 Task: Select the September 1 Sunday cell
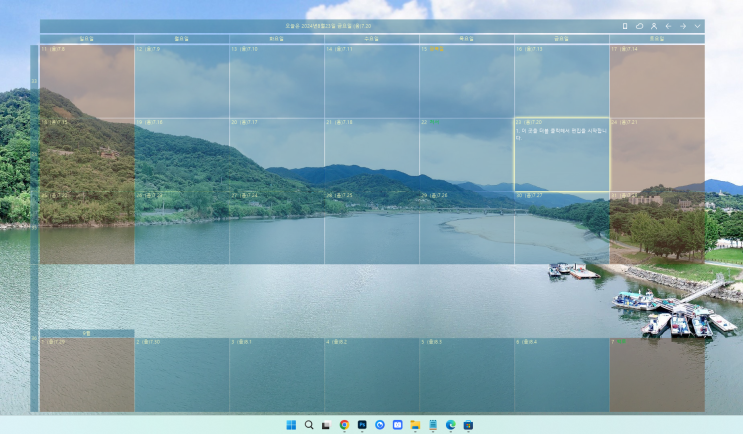87,375
